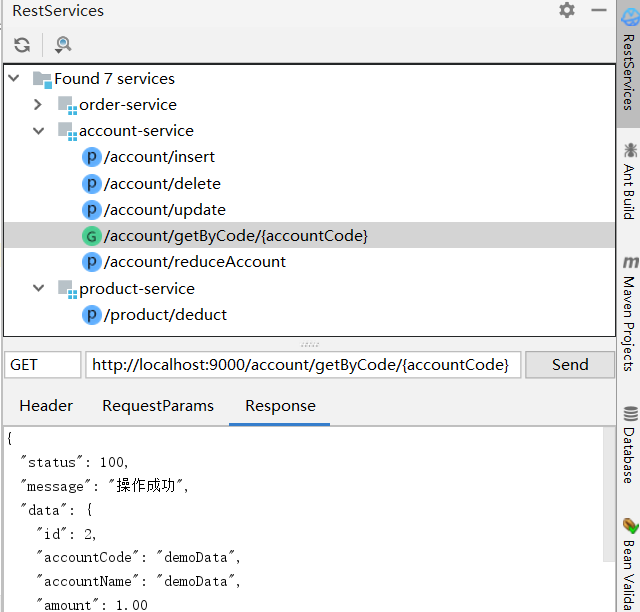Click the request URL input field
The image size is (640, 612).
tap(302, 365)
